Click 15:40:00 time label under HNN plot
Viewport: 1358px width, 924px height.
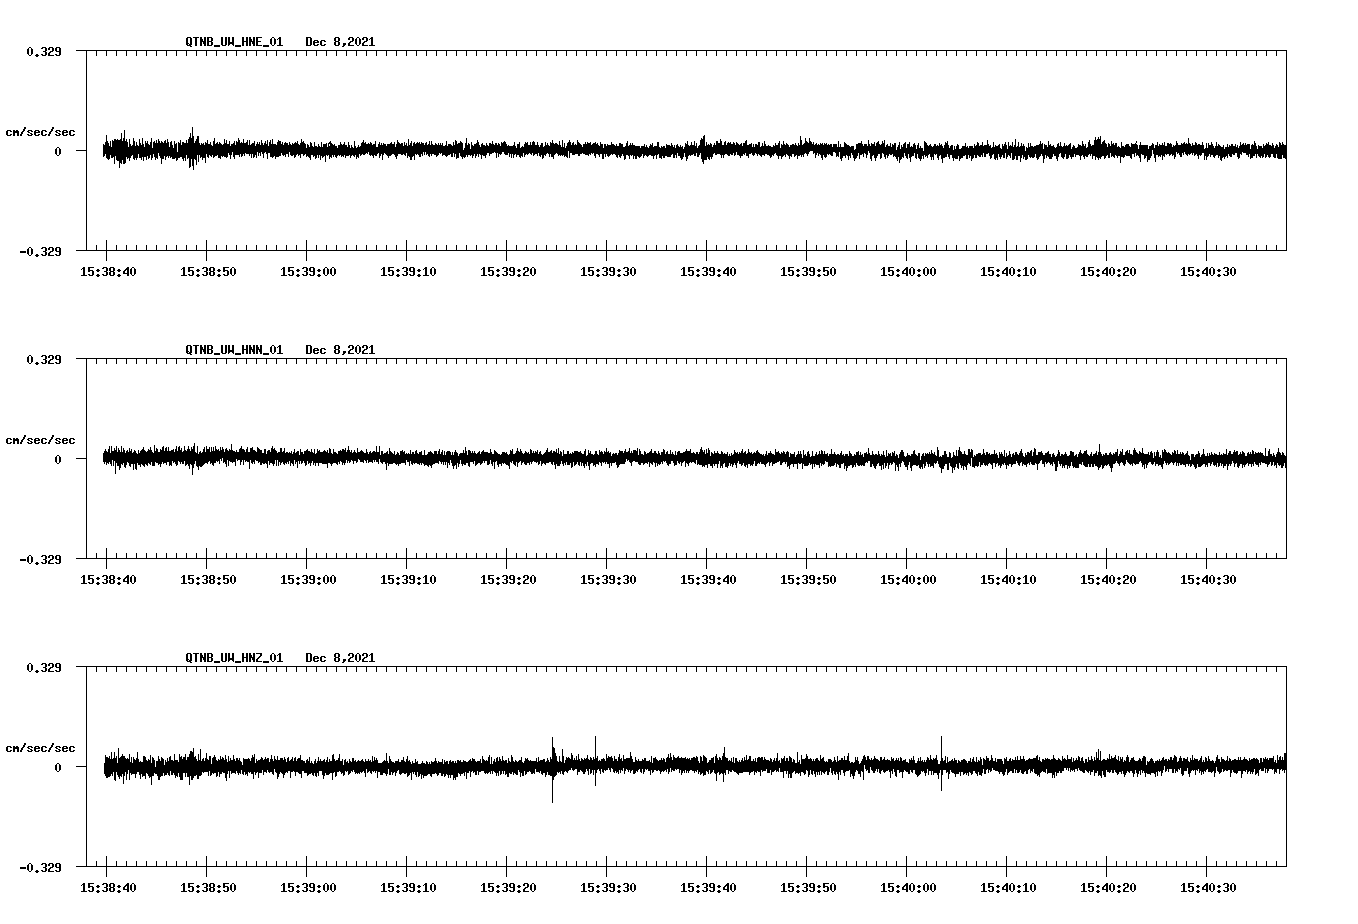908,580
